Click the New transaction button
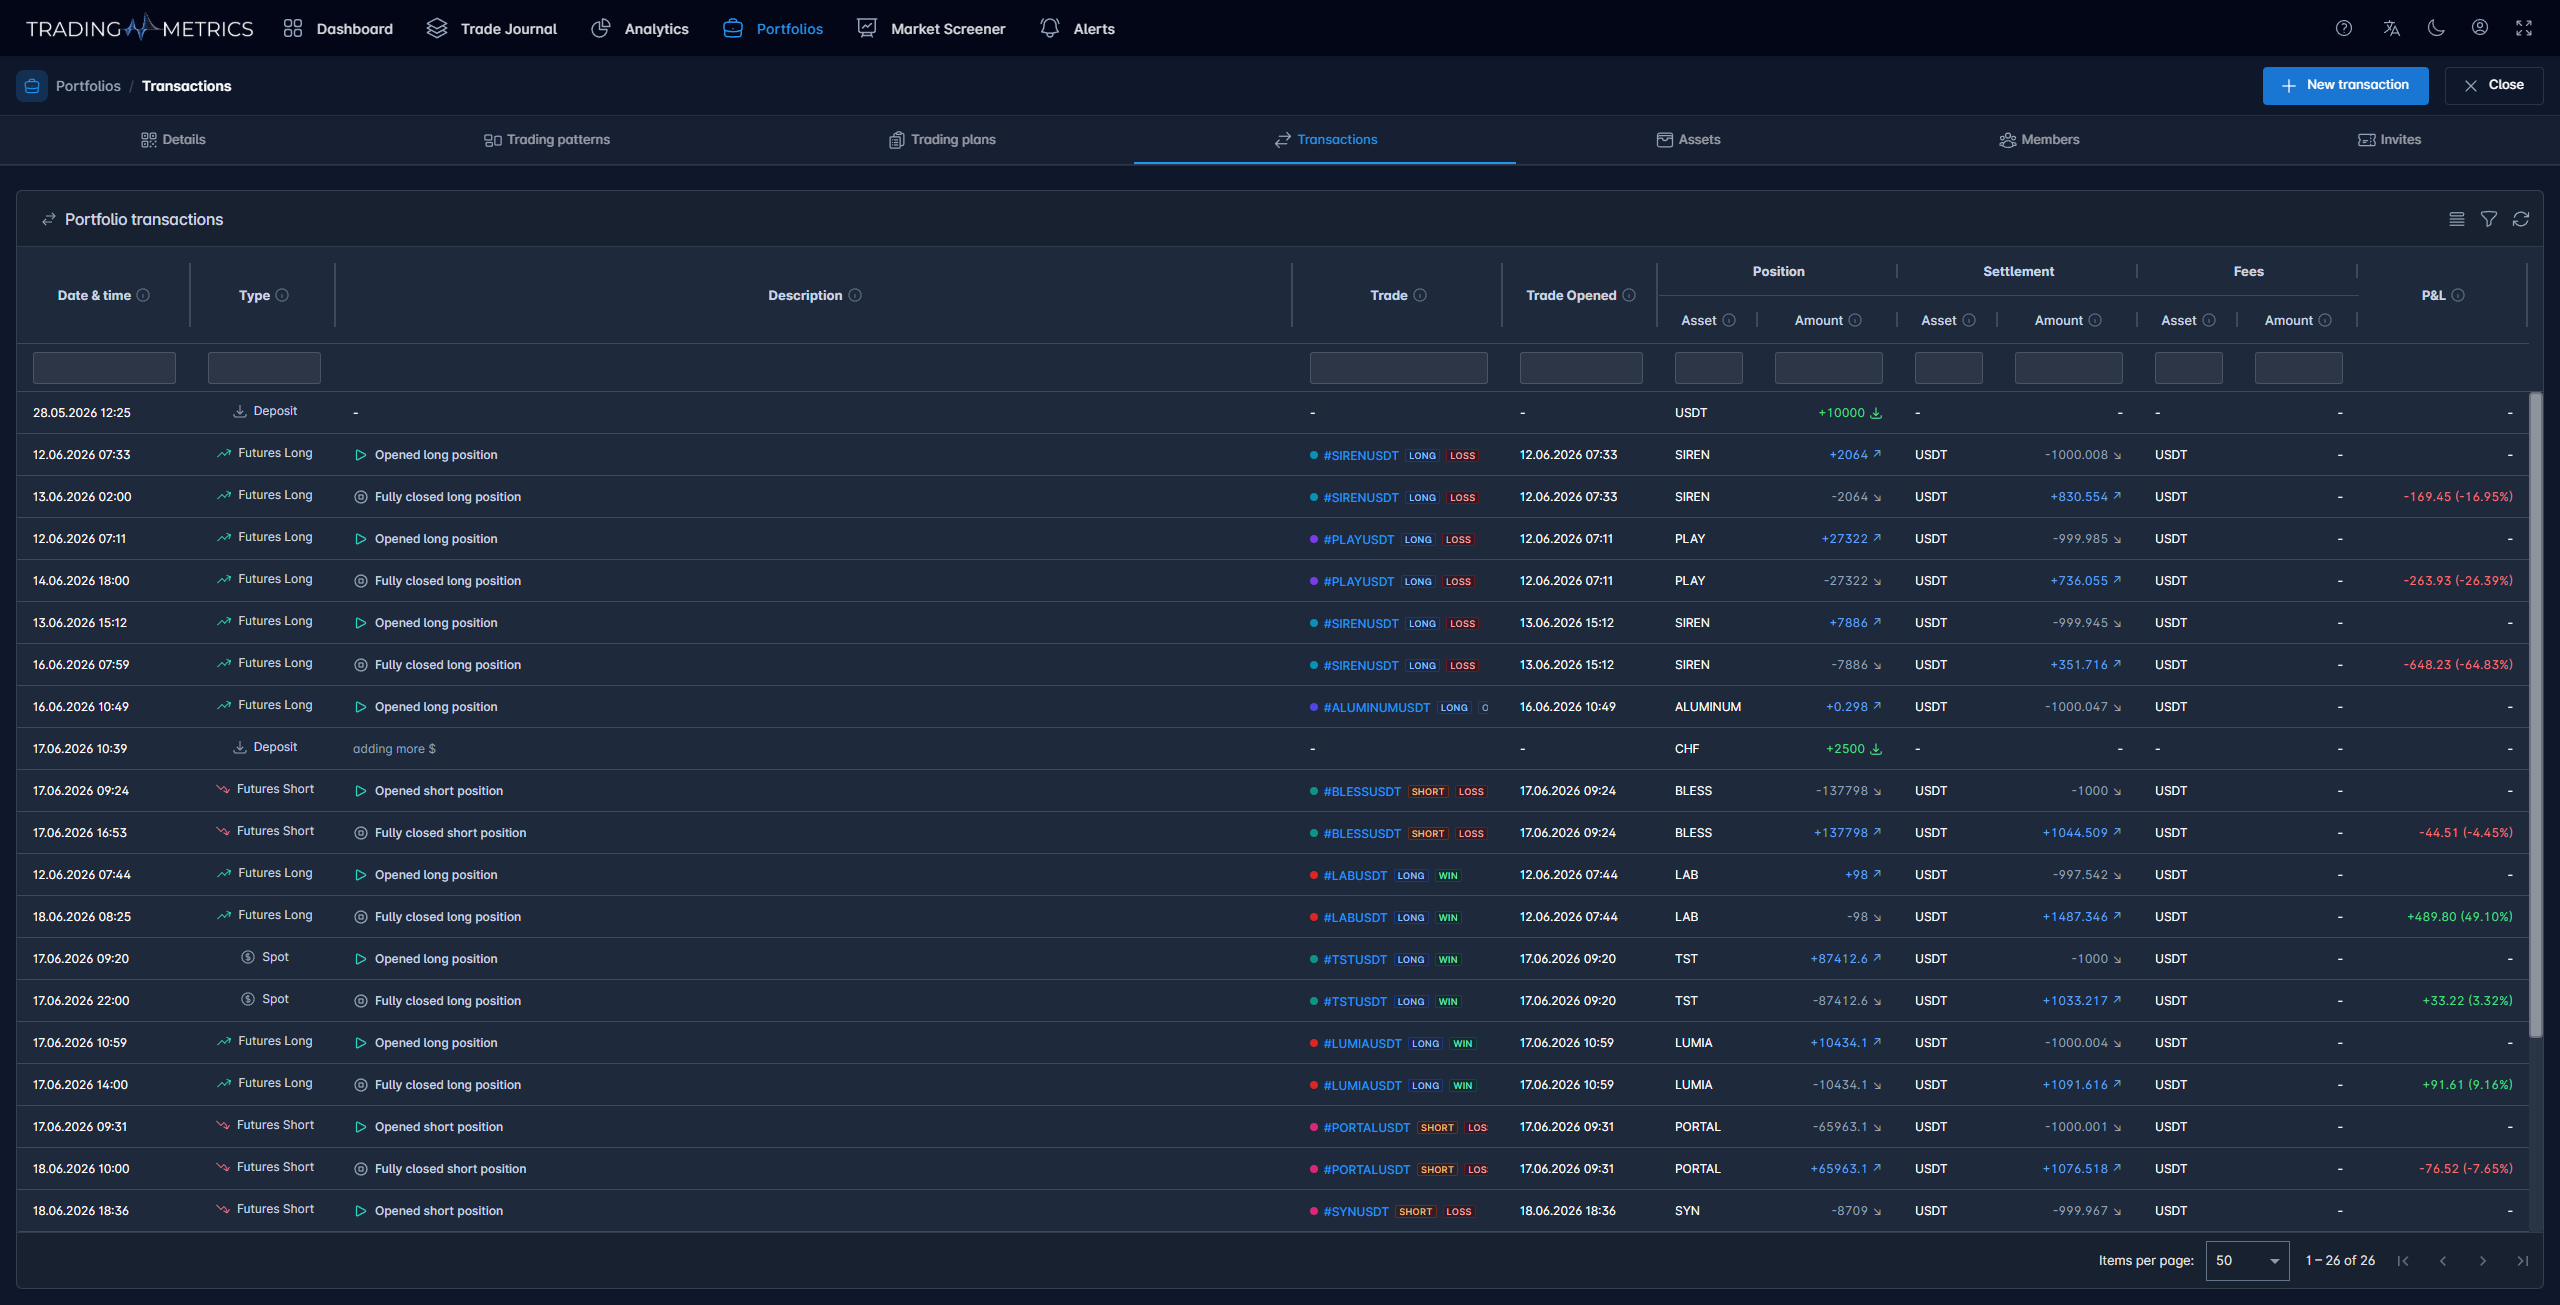The width and height of the screenshot is (2560, 1305). click(x=2345, y=85)
